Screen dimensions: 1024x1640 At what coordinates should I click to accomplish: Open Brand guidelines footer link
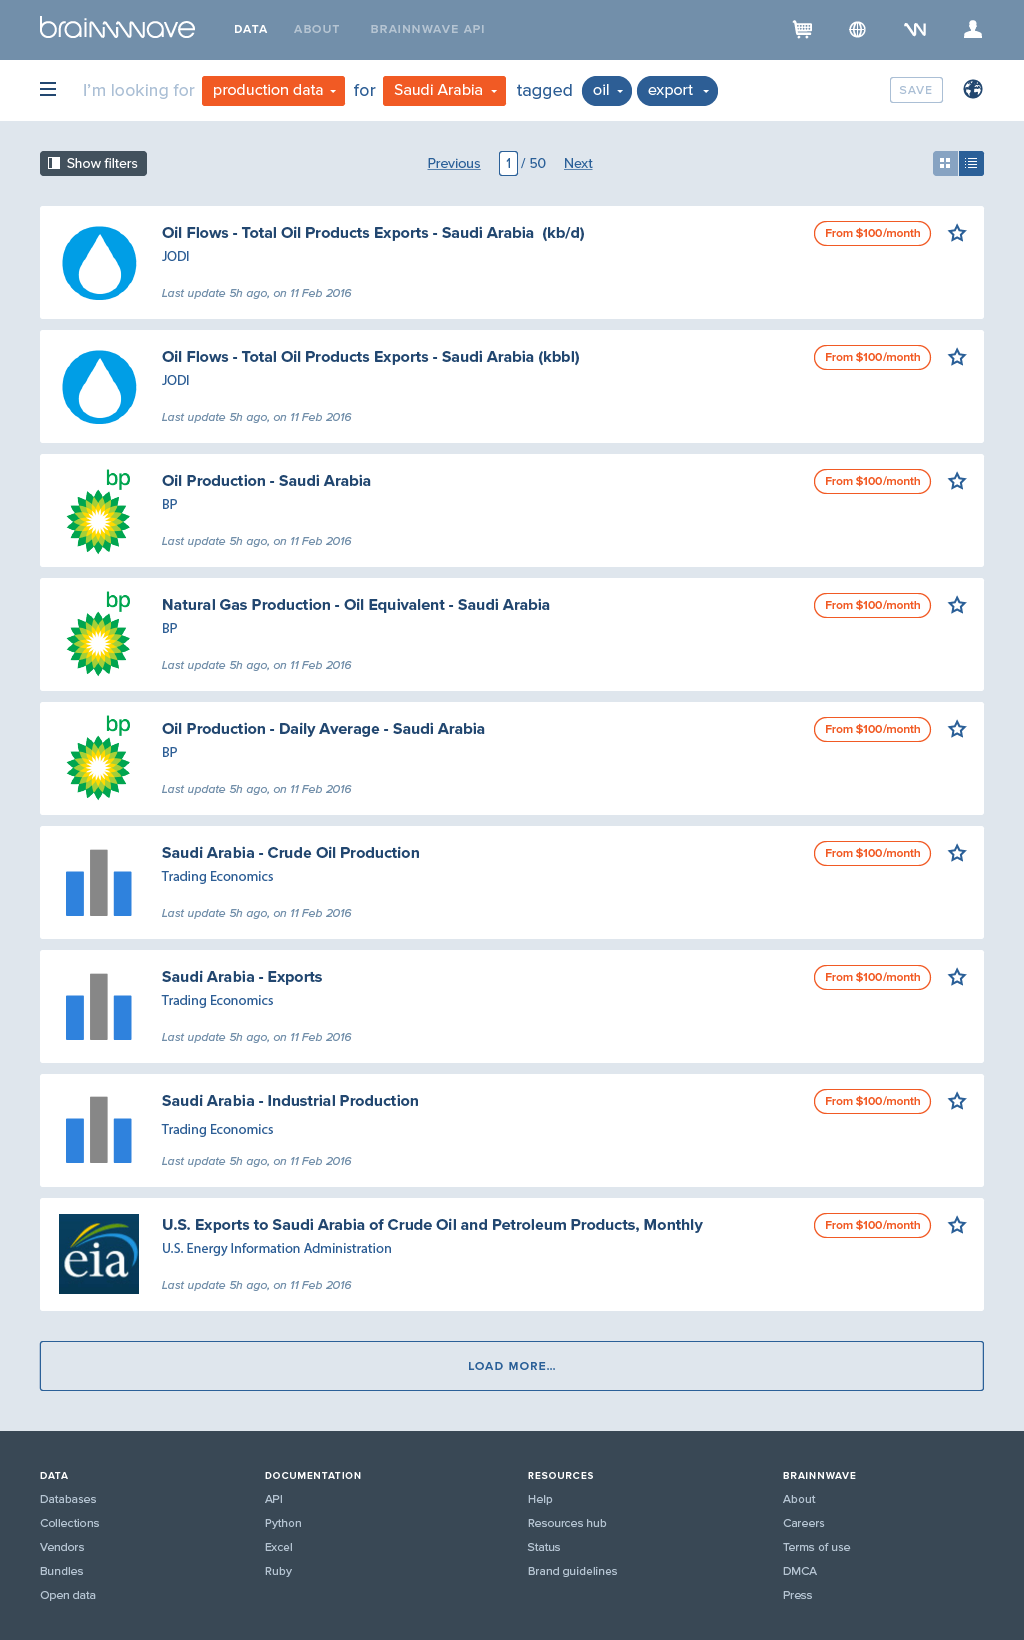coord(573,1571)
